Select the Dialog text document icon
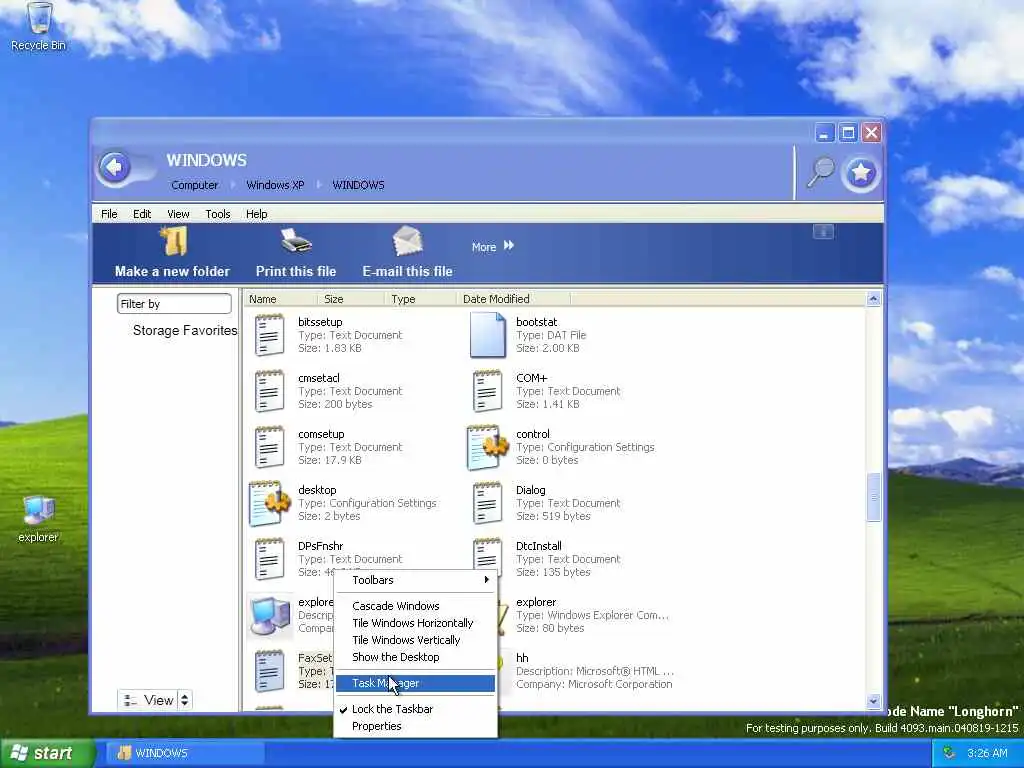Screen dimensions: 1024x768 click(x=487, y=503)
